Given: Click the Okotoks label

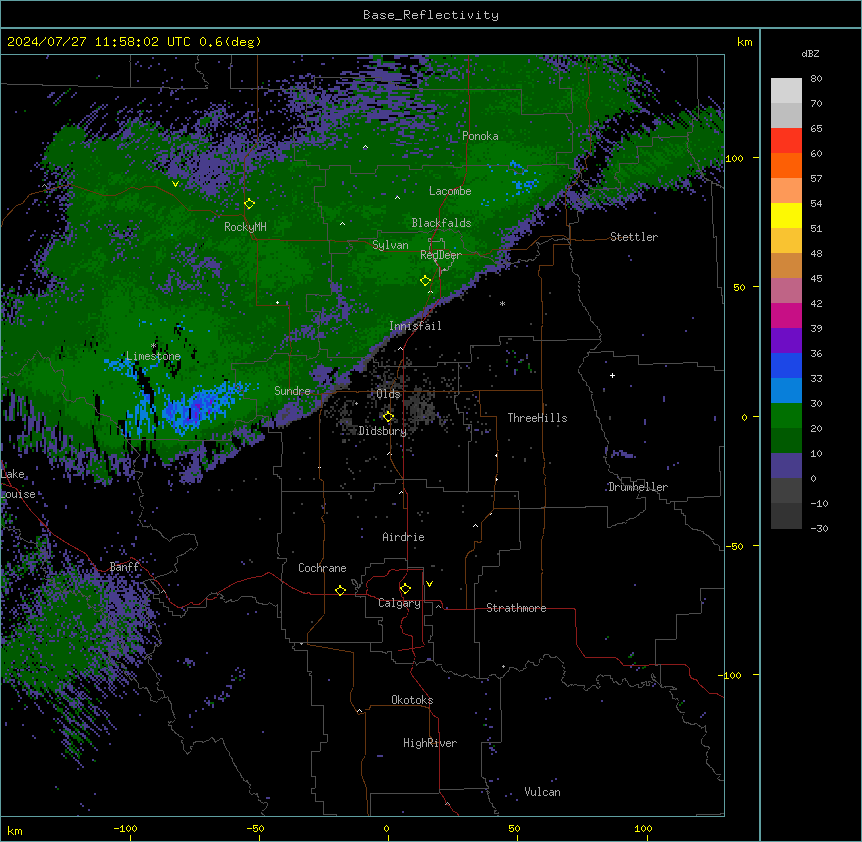Looking at the screenshot, I should pos(412,700).
